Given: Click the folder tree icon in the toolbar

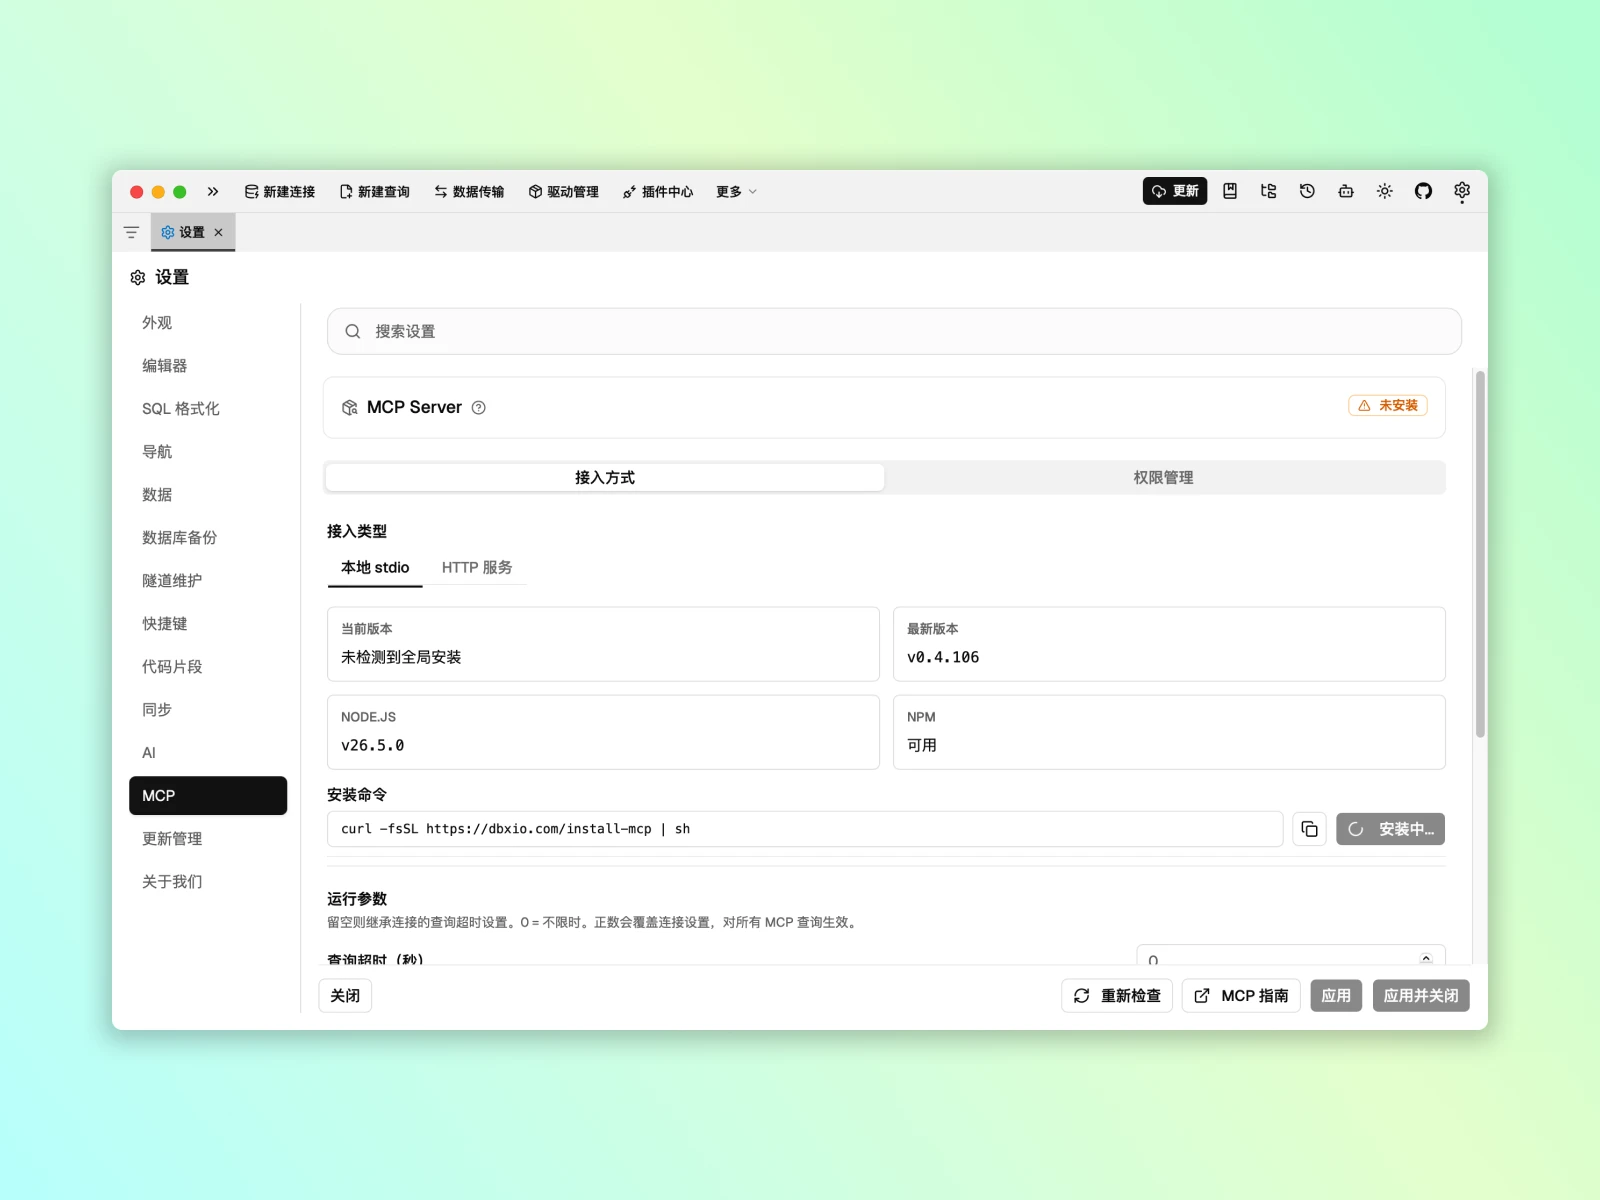Looking at the screenshot, I should [1269, 191].
